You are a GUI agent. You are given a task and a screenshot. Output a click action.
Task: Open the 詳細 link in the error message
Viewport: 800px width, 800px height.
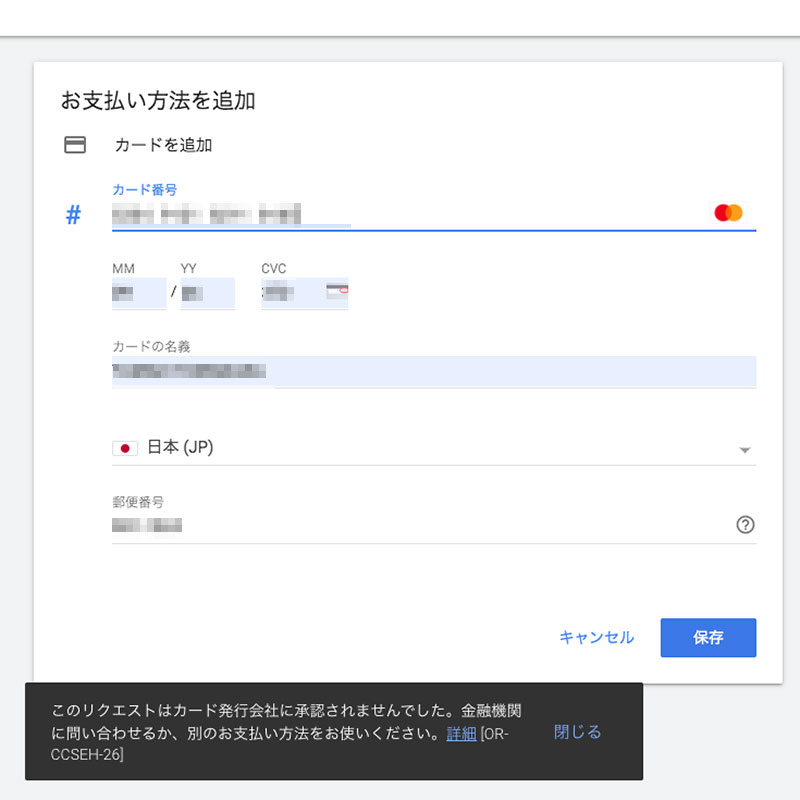tap(461, 733)
